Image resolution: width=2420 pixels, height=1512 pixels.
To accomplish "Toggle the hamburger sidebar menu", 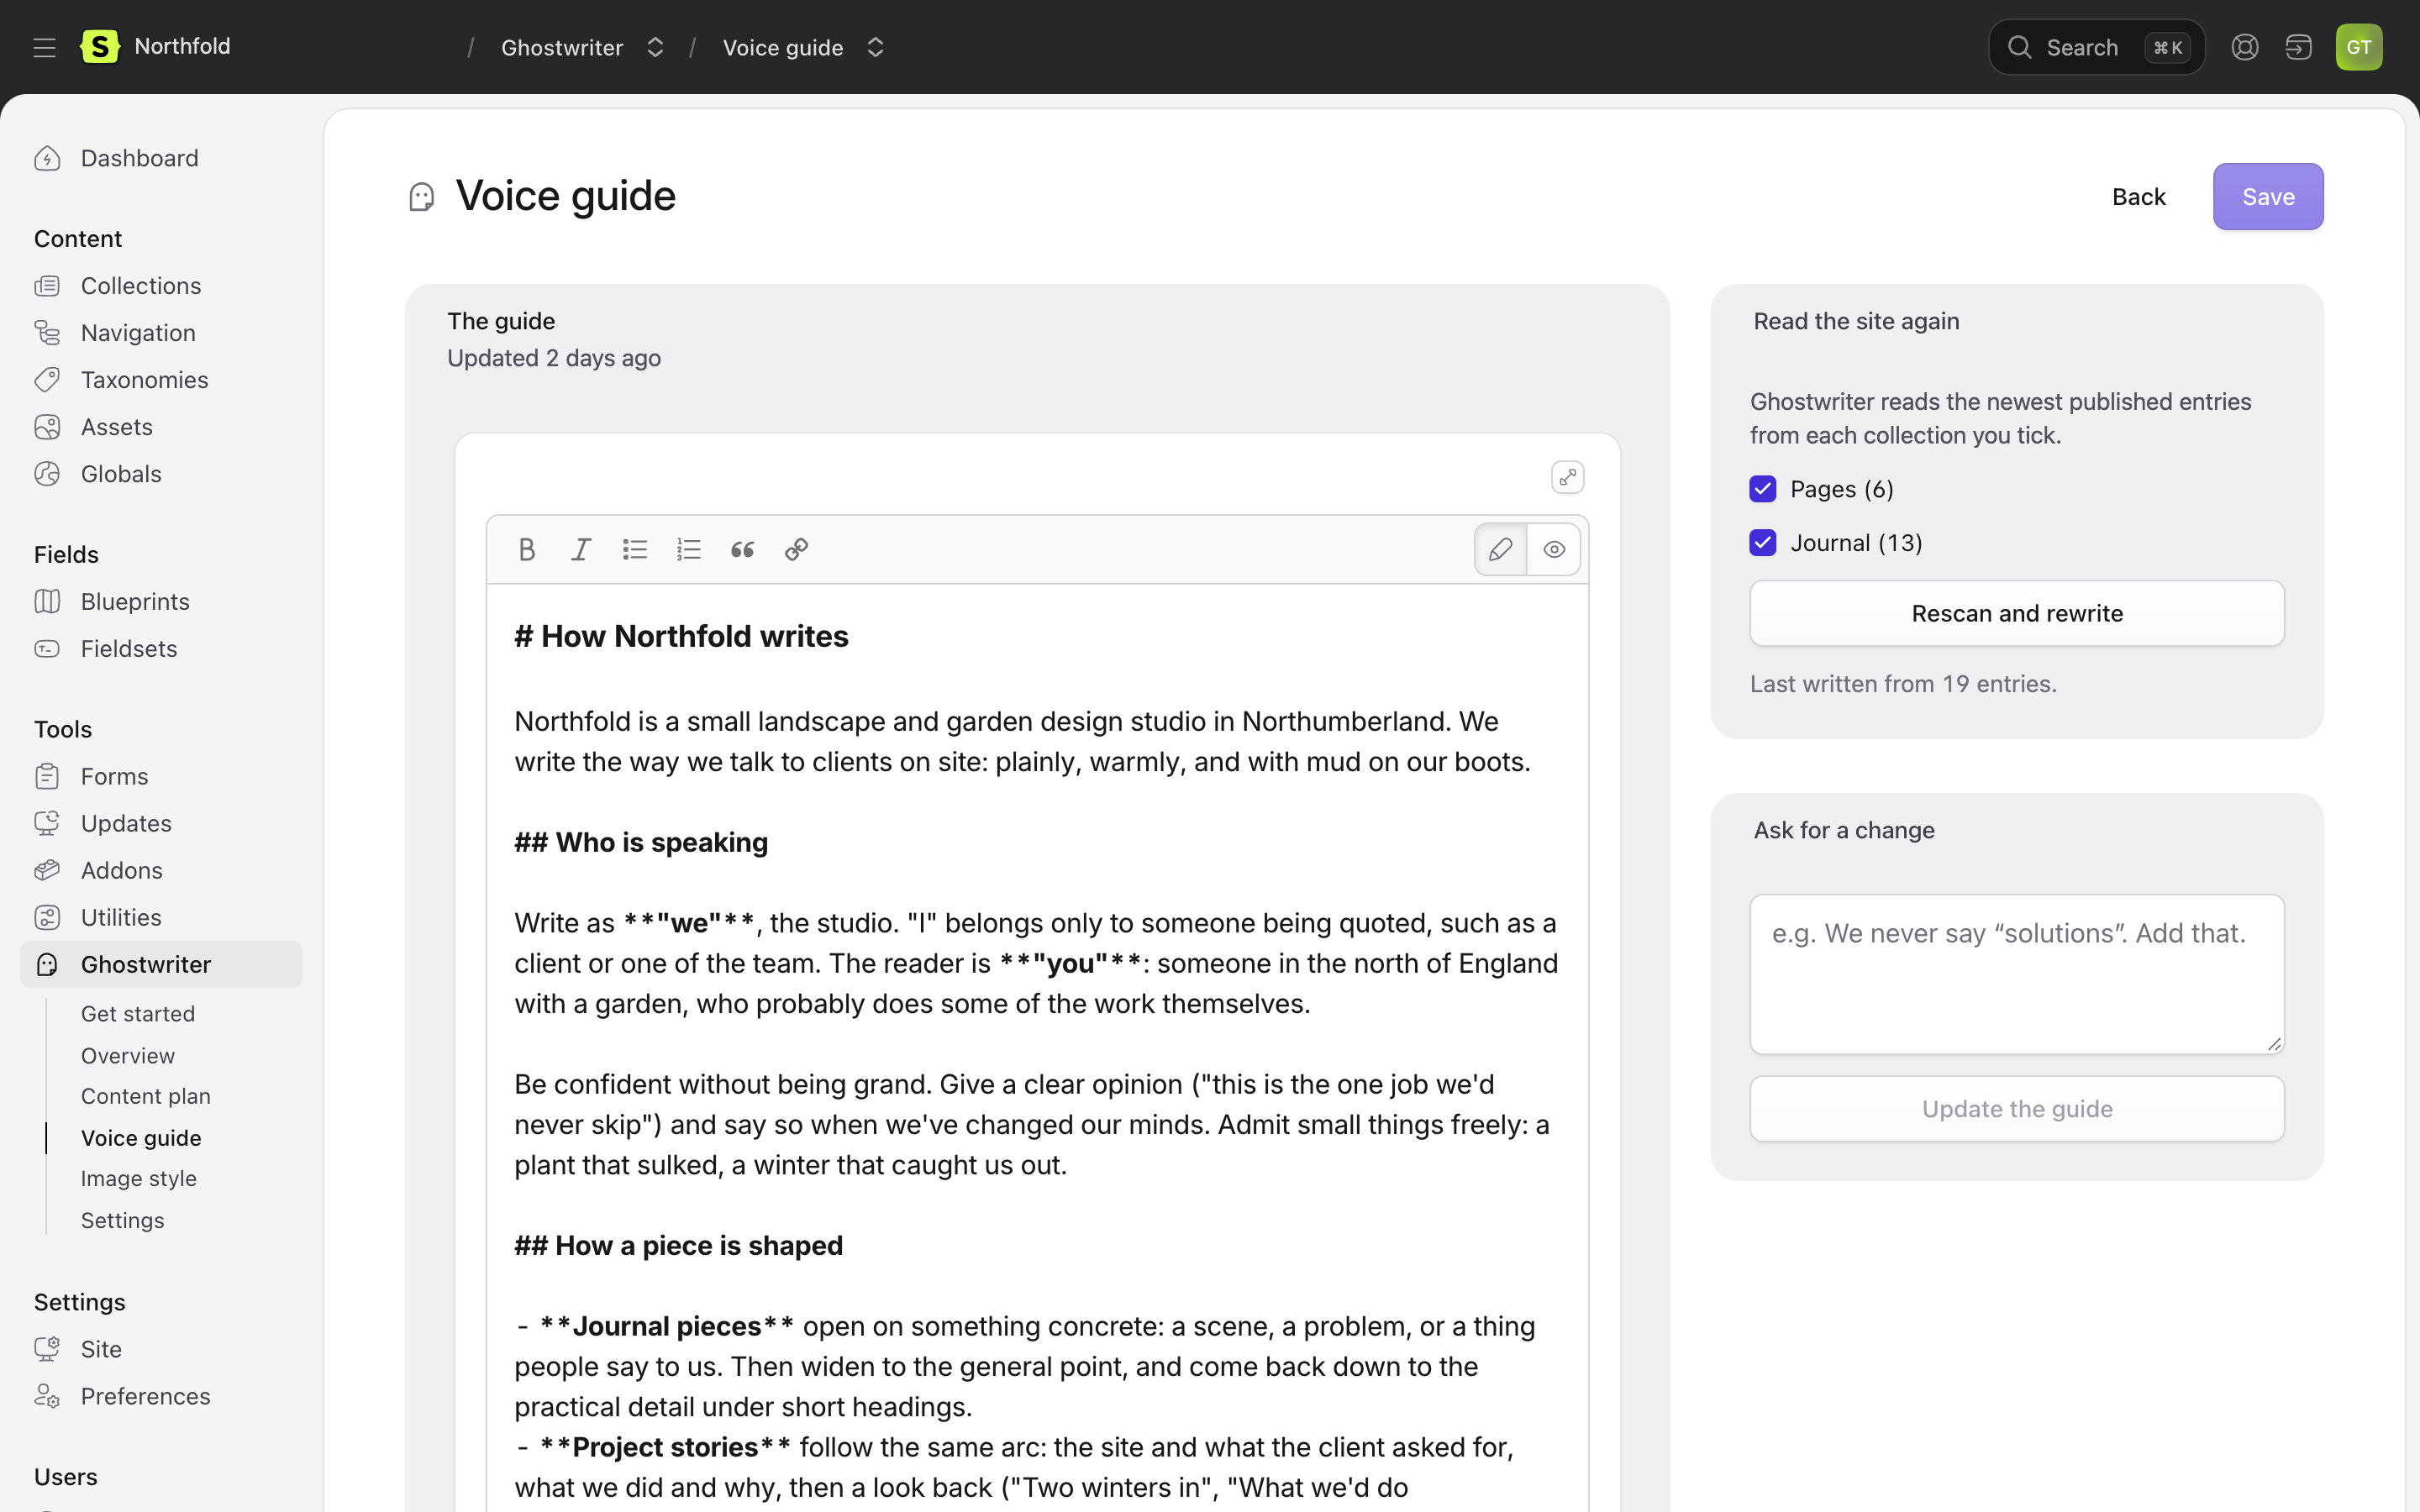I will [x=44, y=47].
